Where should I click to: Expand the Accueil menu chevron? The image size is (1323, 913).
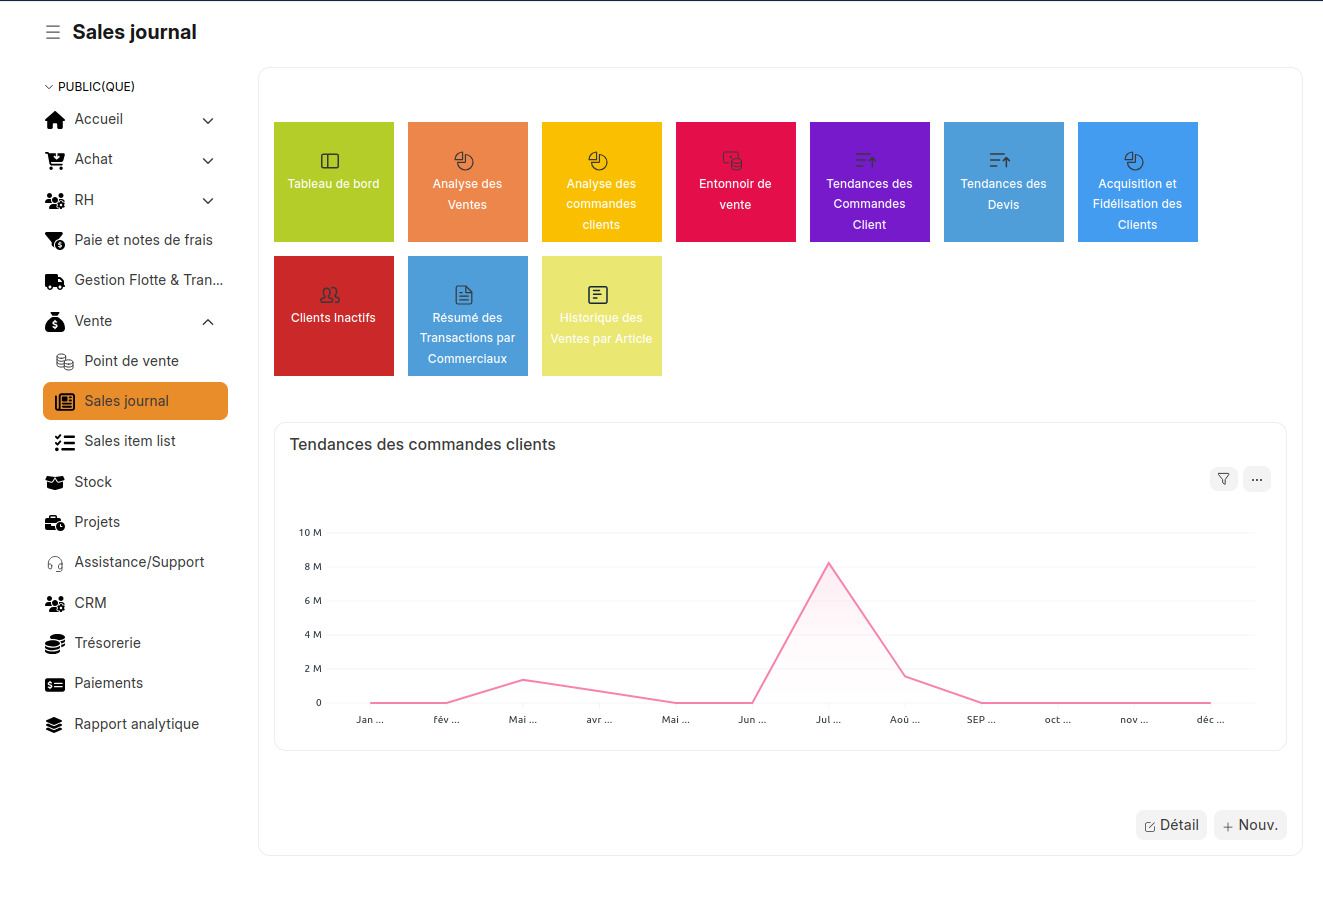click(x=208, y=120)
